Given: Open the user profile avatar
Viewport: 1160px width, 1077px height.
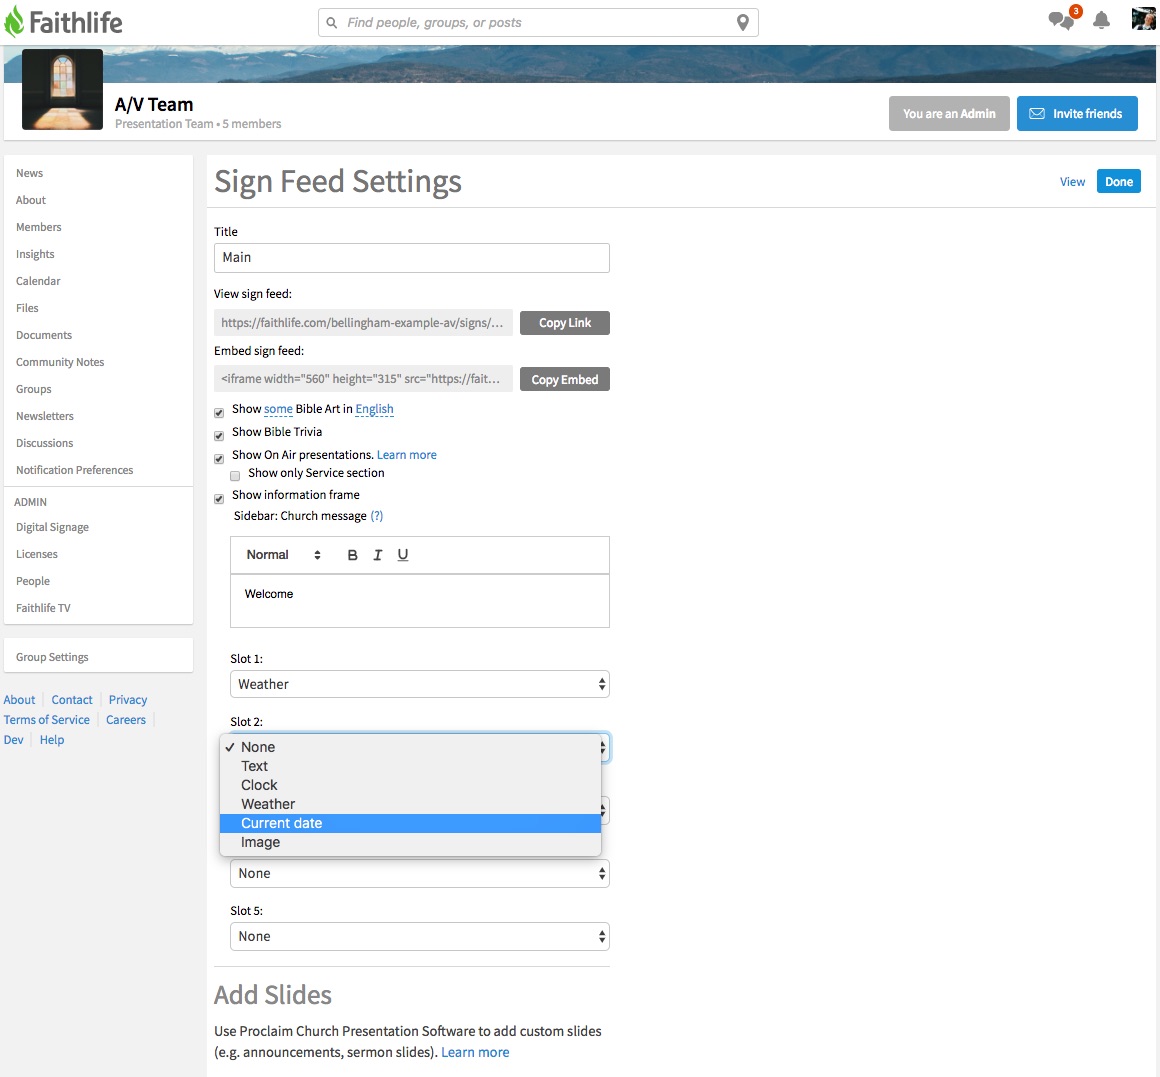Looking at the screenshot, I should tap(1143, 18).
